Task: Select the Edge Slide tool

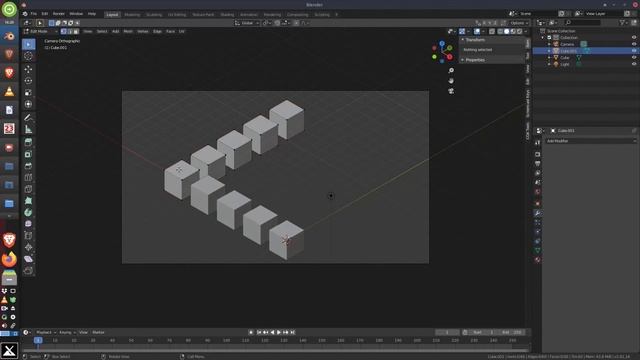Action: (28, 236)
